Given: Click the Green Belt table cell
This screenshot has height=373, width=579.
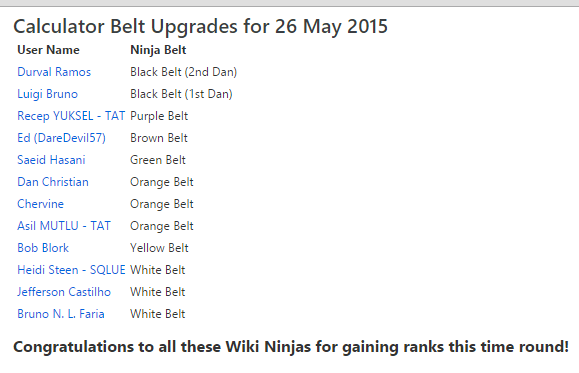Looking at the screenshot, I should [x=158, y=160].
